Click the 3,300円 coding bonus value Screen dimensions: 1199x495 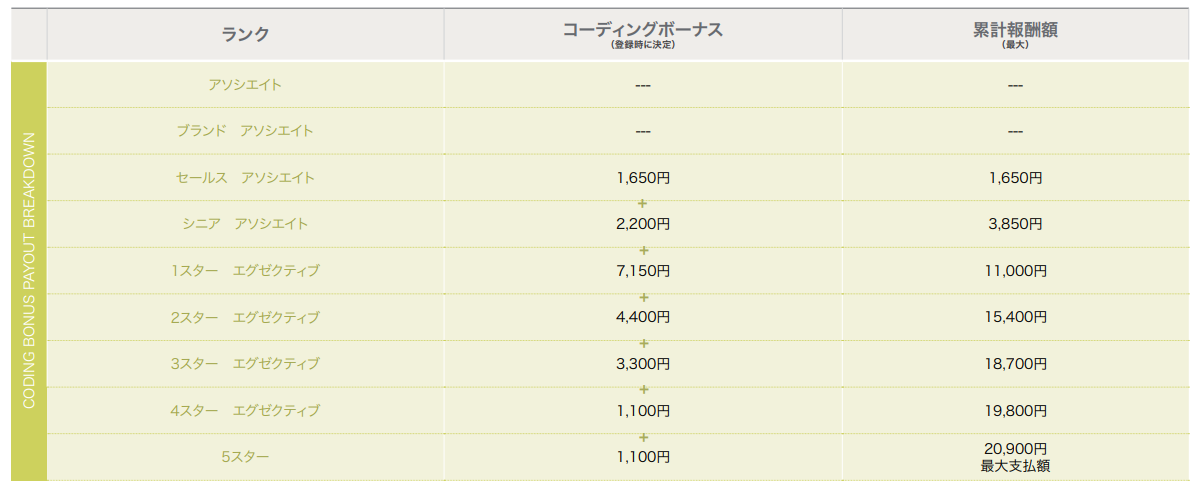click(643, 364)
